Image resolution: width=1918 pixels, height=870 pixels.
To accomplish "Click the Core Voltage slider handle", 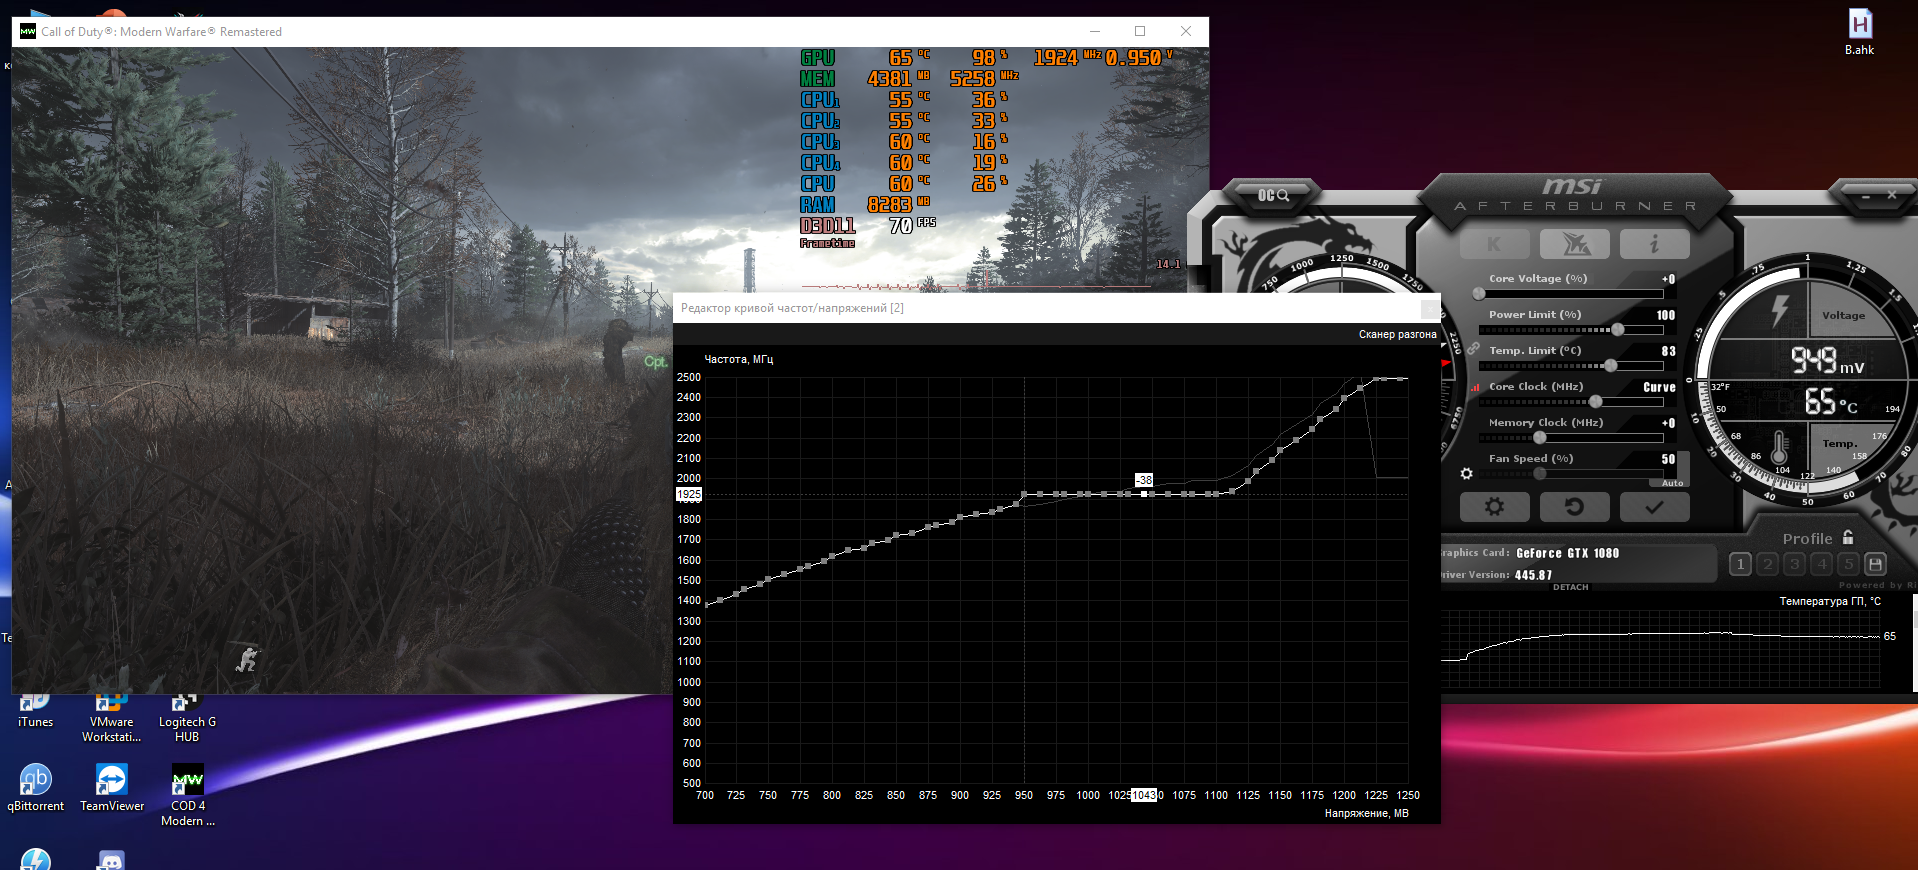I will (1479, 294).
